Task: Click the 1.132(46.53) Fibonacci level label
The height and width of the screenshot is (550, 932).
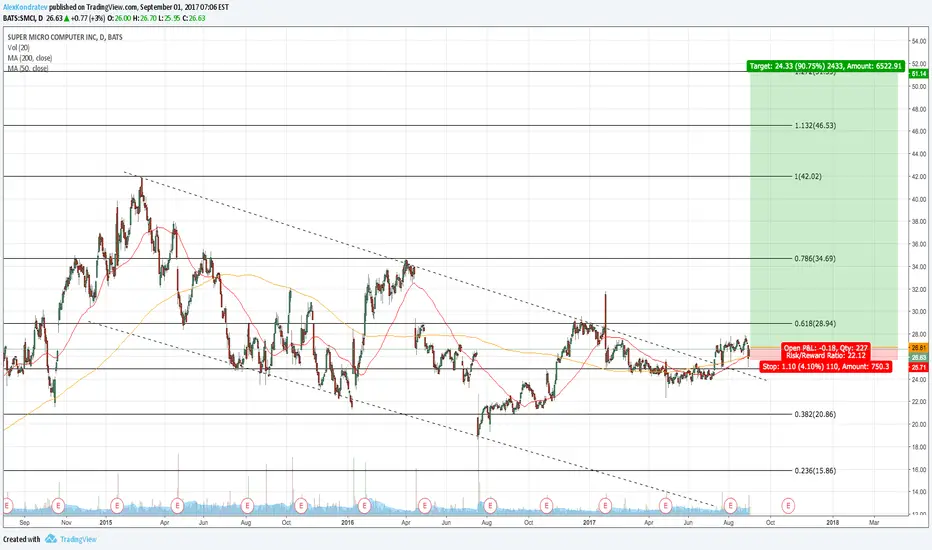Action: pos(815,125)
